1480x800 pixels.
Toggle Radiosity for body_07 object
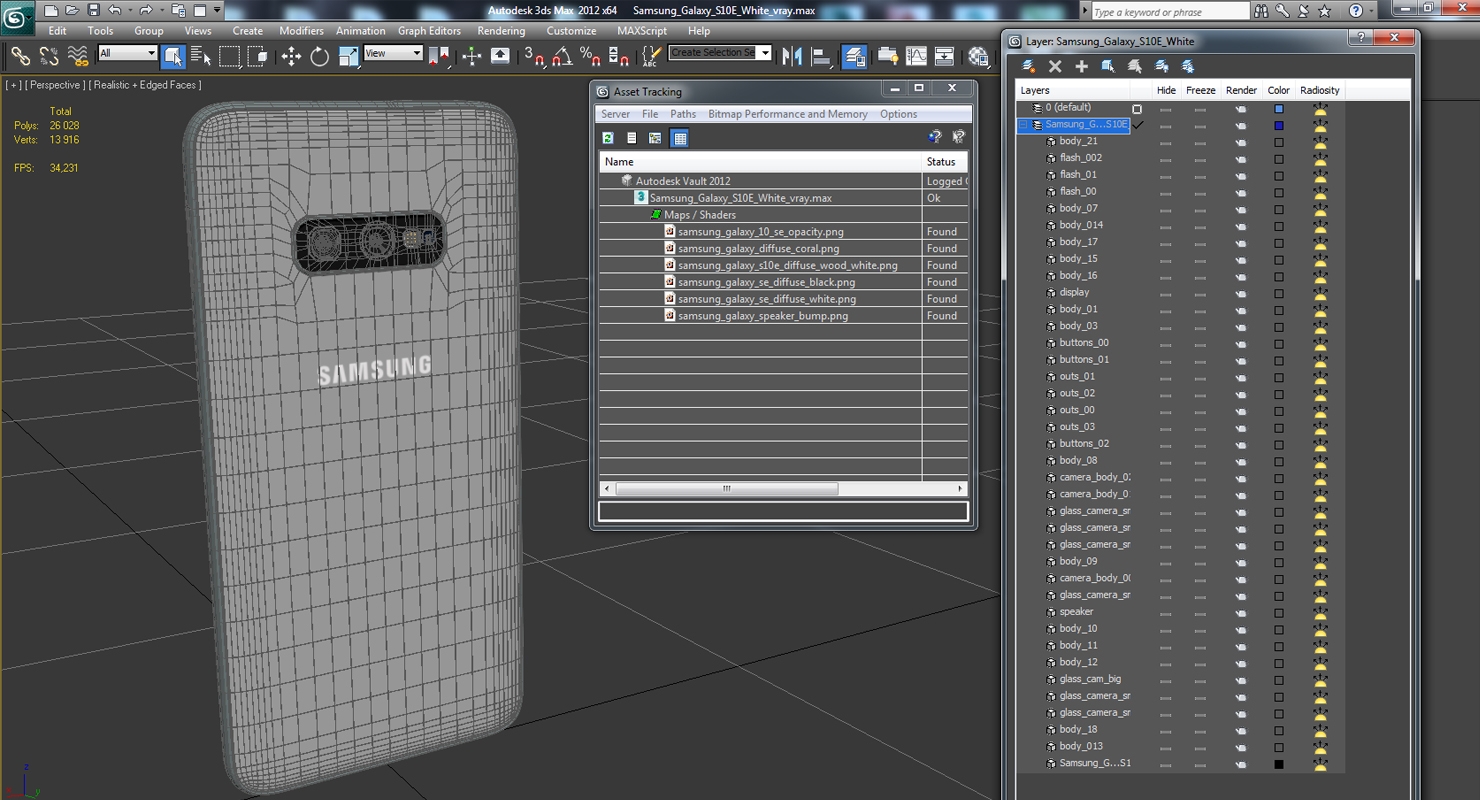tap(1320, 209)
